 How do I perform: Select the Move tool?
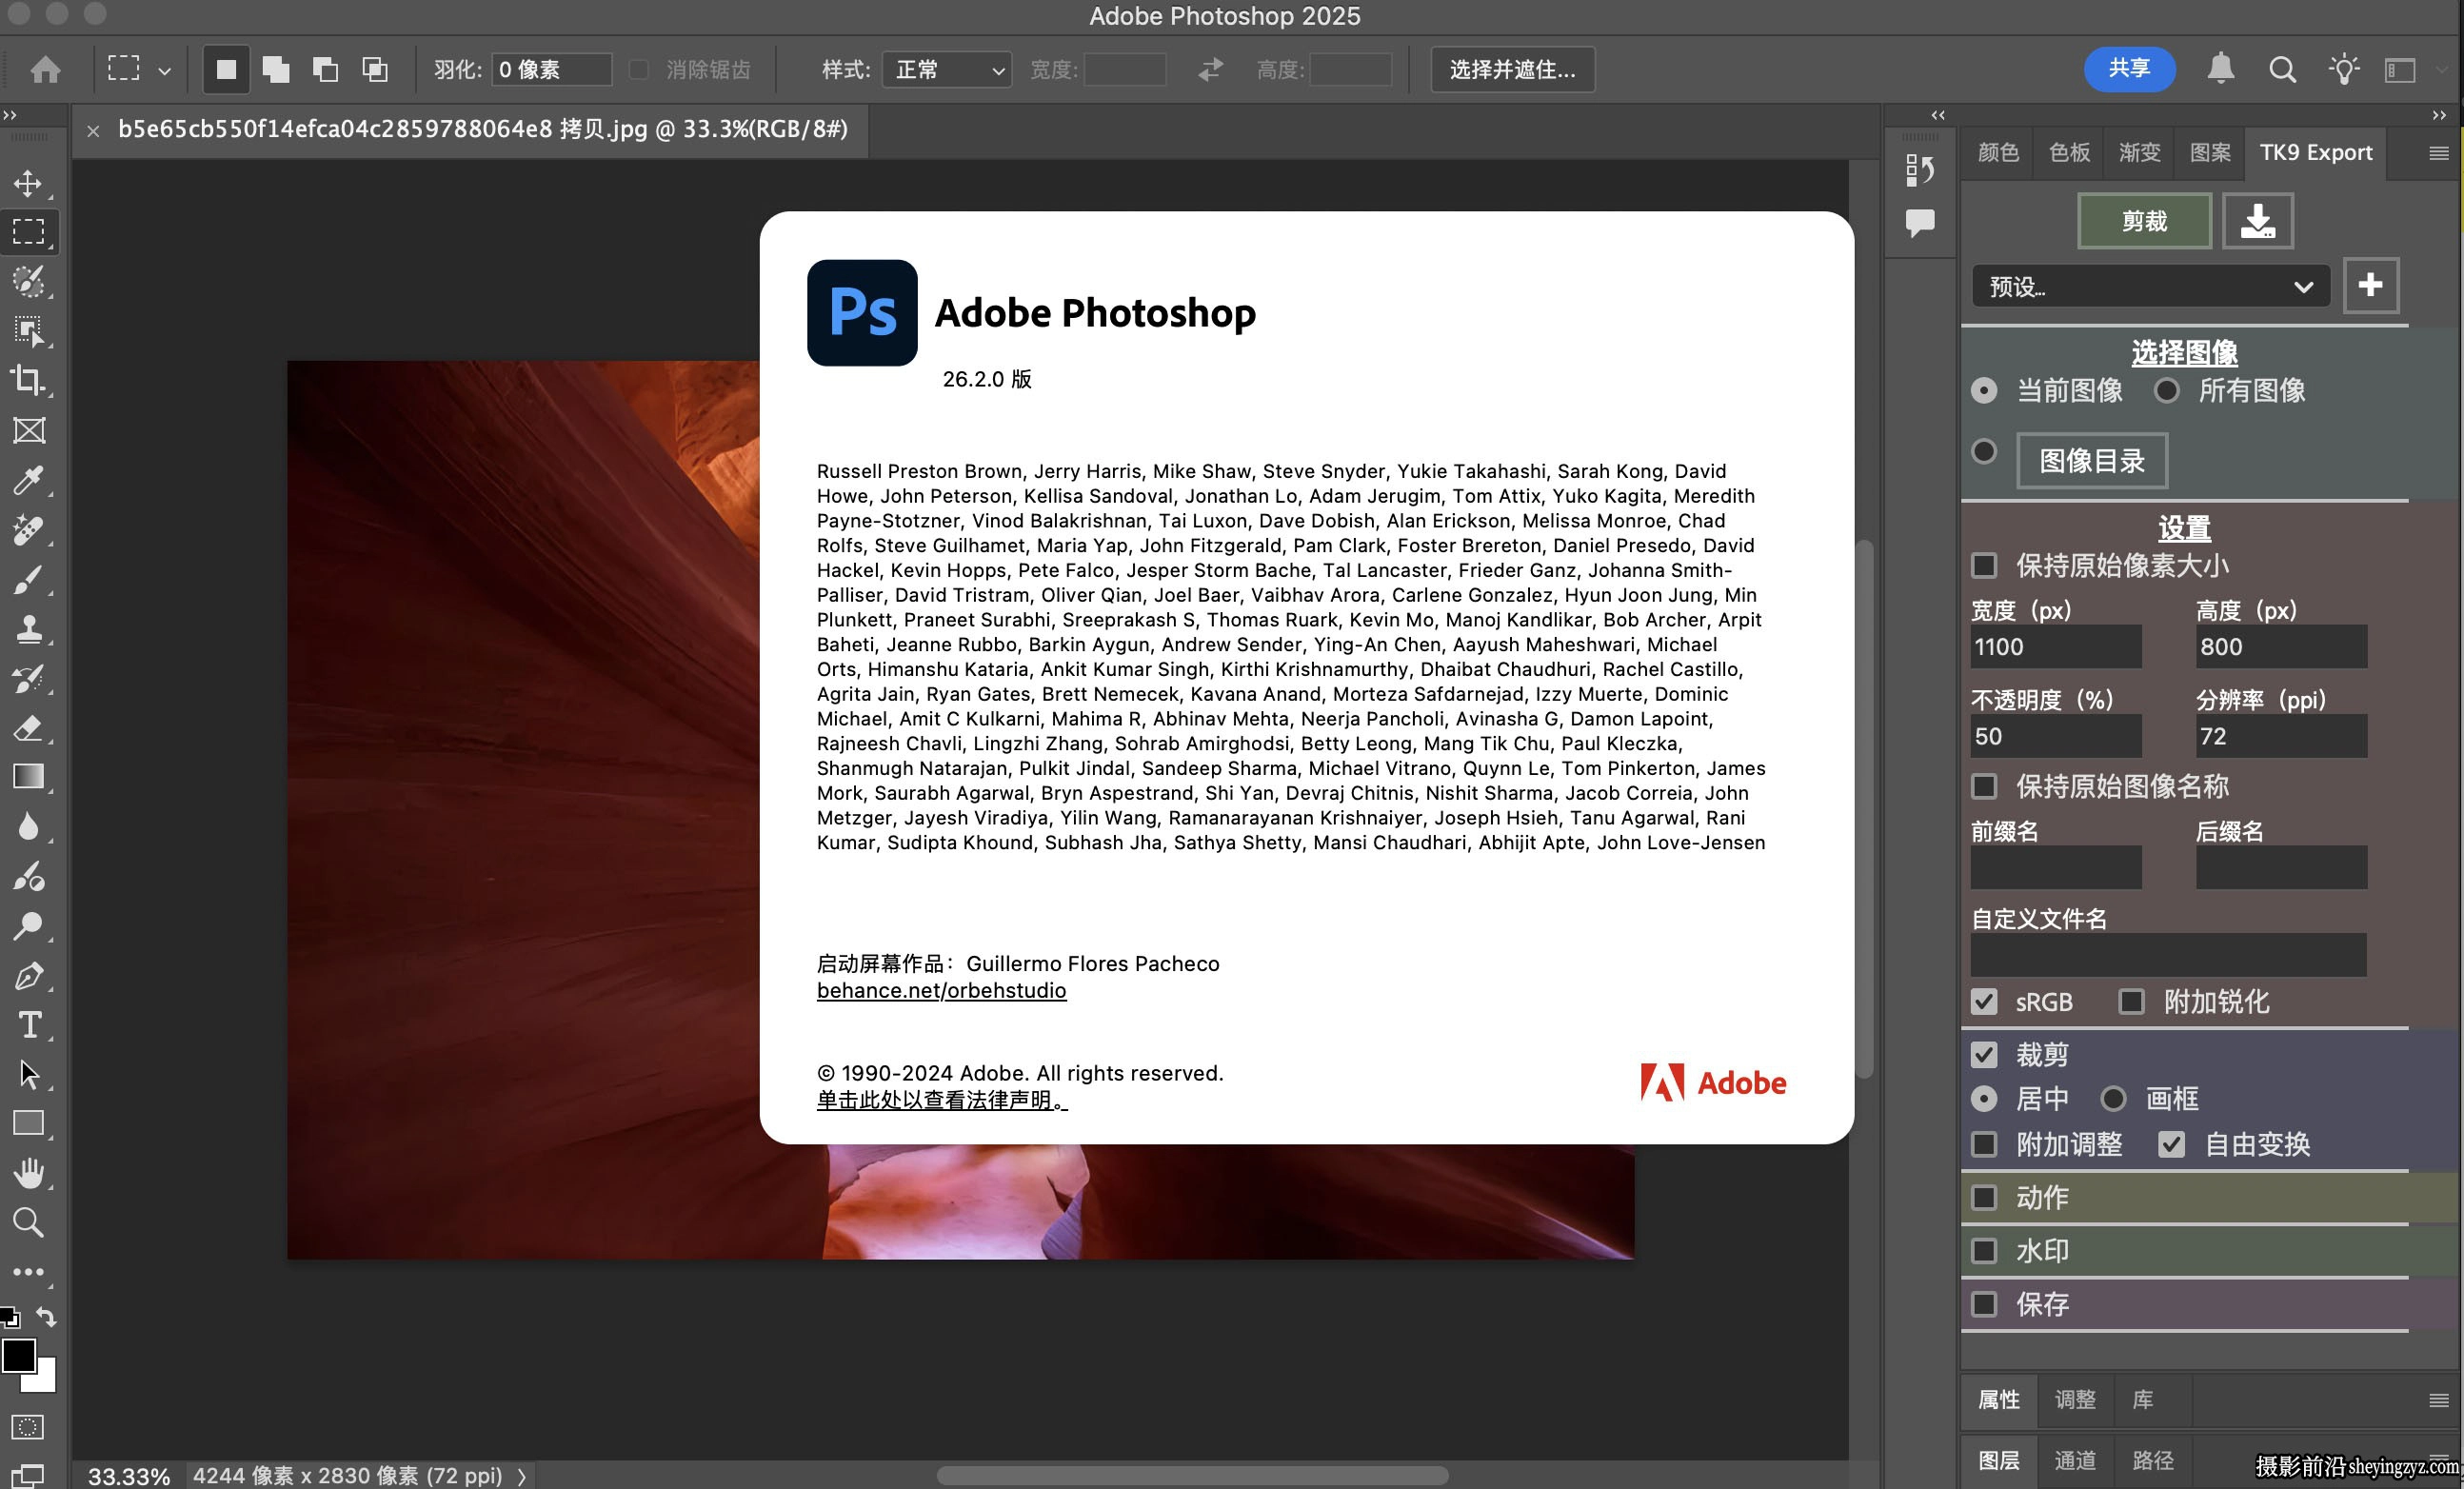28,183
